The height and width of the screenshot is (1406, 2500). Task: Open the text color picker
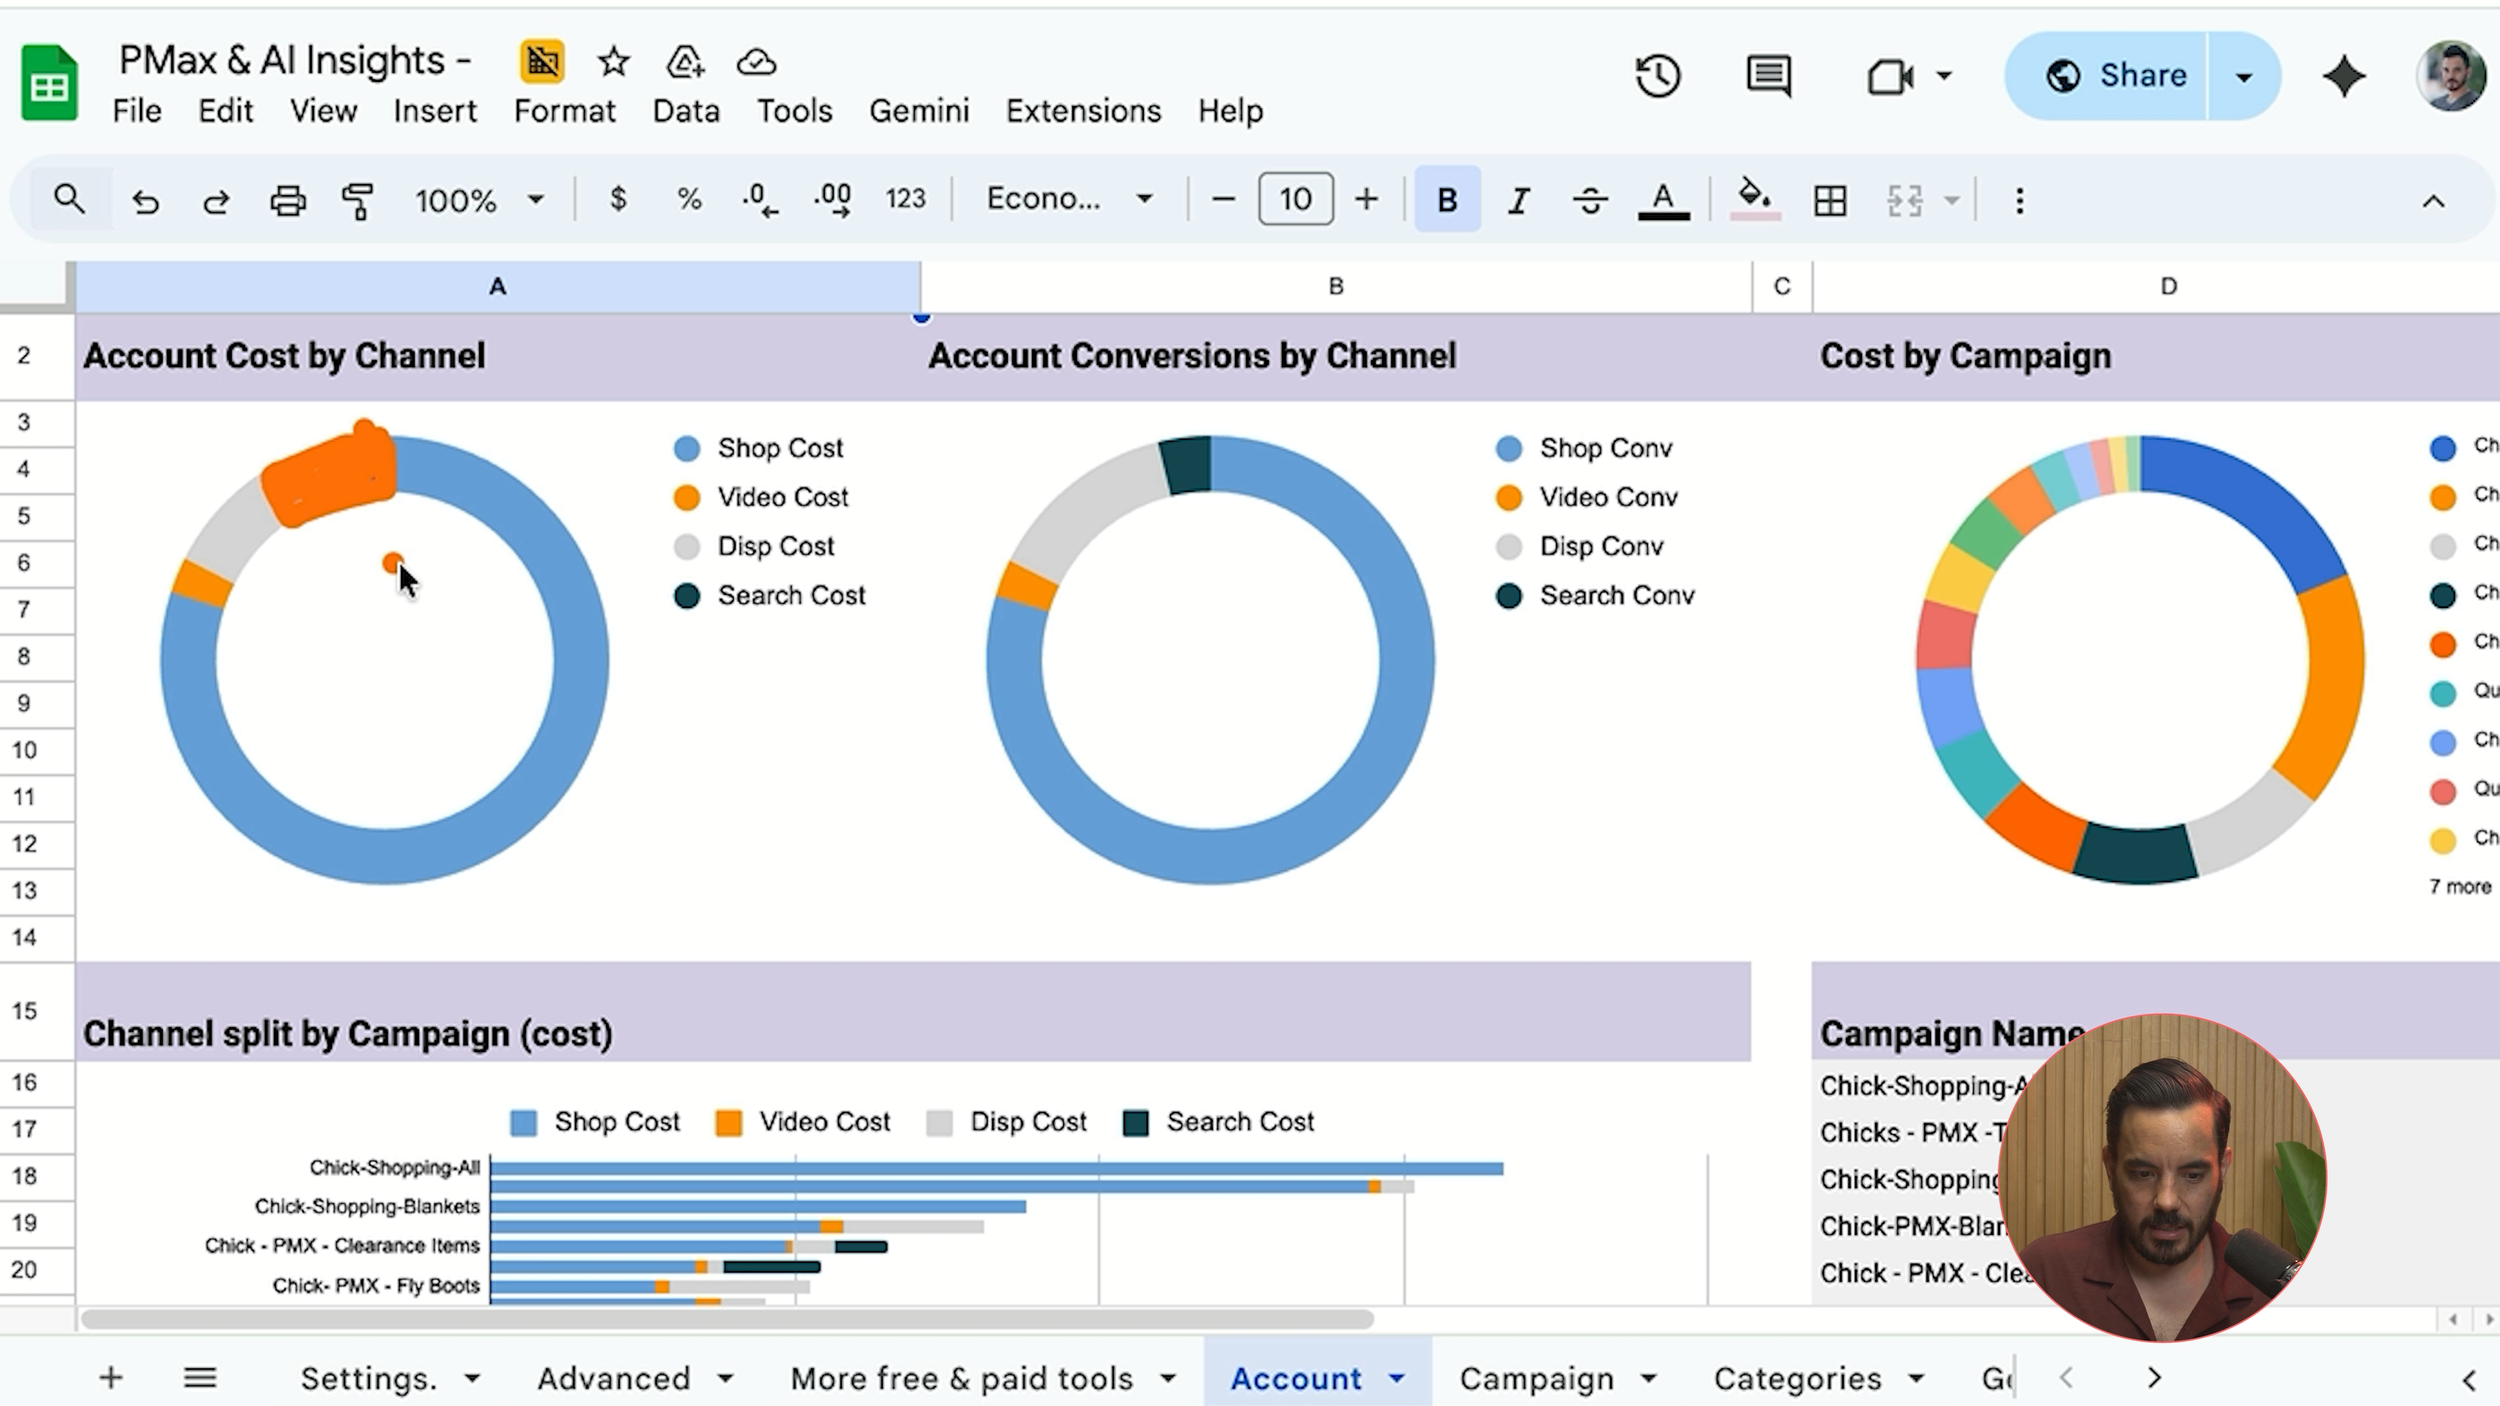point(1663,201)
